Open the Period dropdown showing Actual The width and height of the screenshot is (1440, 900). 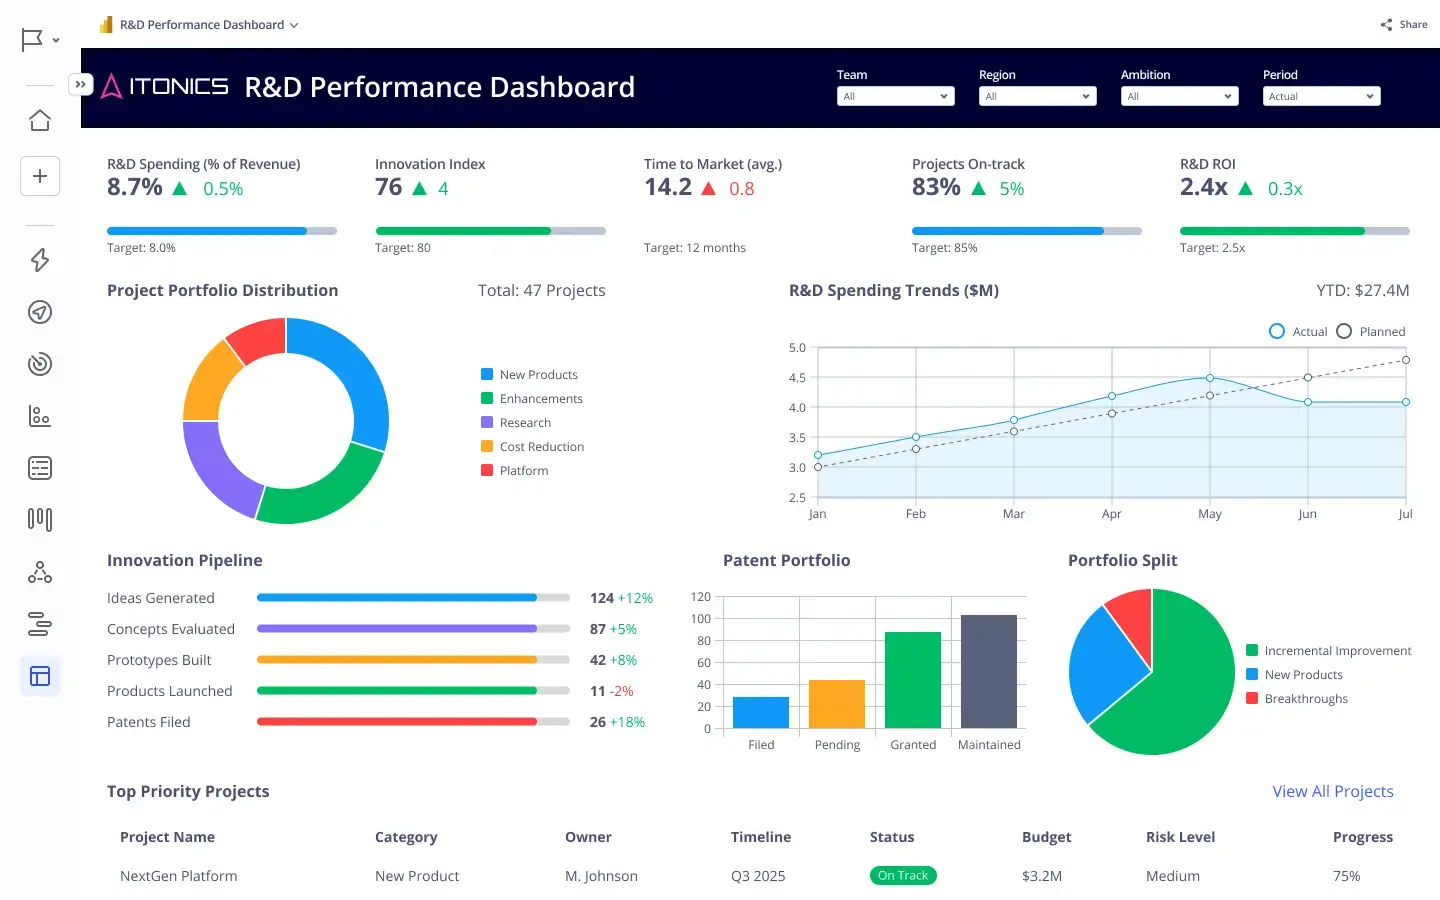[x=1321, y=96]
